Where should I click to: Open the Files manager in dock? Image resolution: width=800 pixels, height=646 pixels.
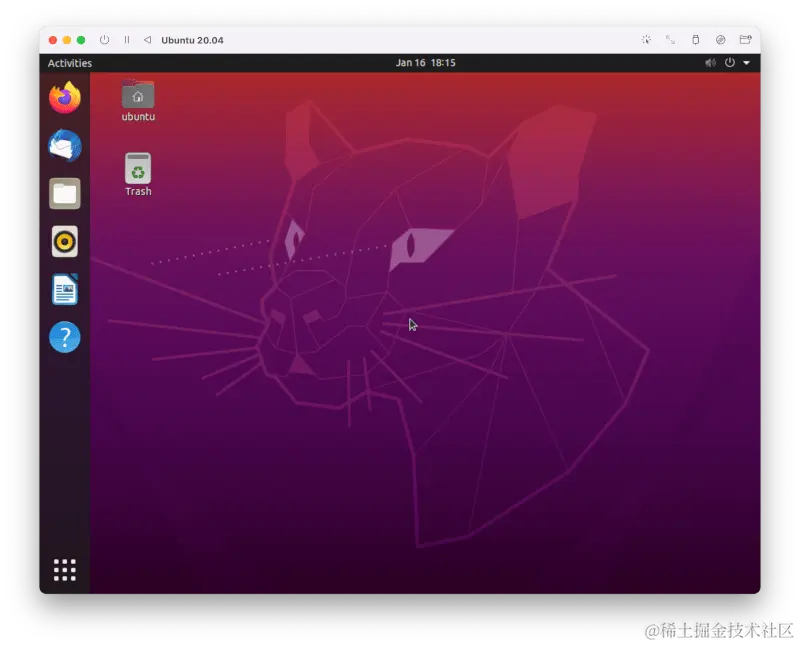point(65,193)
